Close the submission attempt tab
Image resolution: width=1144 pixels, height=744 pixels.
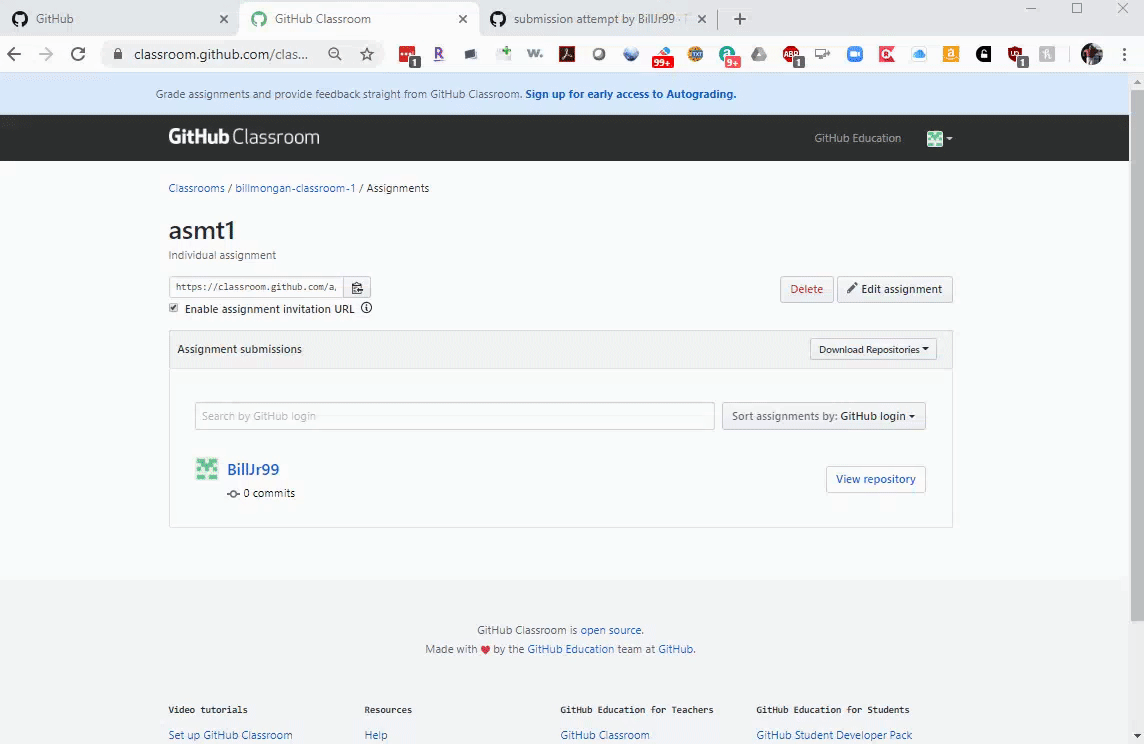pos(702,19)
